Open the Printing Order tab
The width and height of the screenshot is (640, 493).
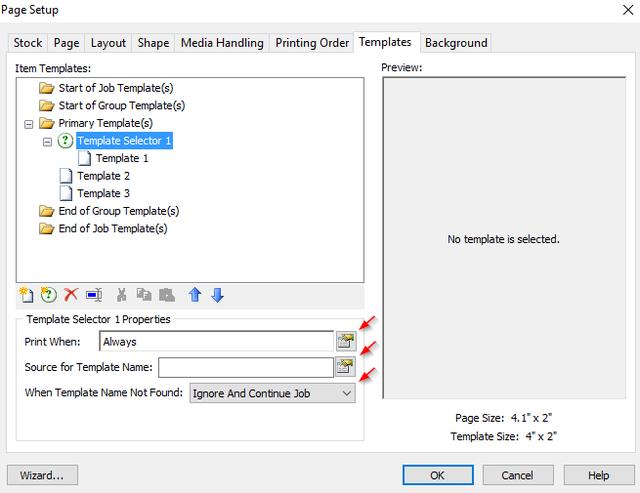pyautogui.click(x=312, y=43)
